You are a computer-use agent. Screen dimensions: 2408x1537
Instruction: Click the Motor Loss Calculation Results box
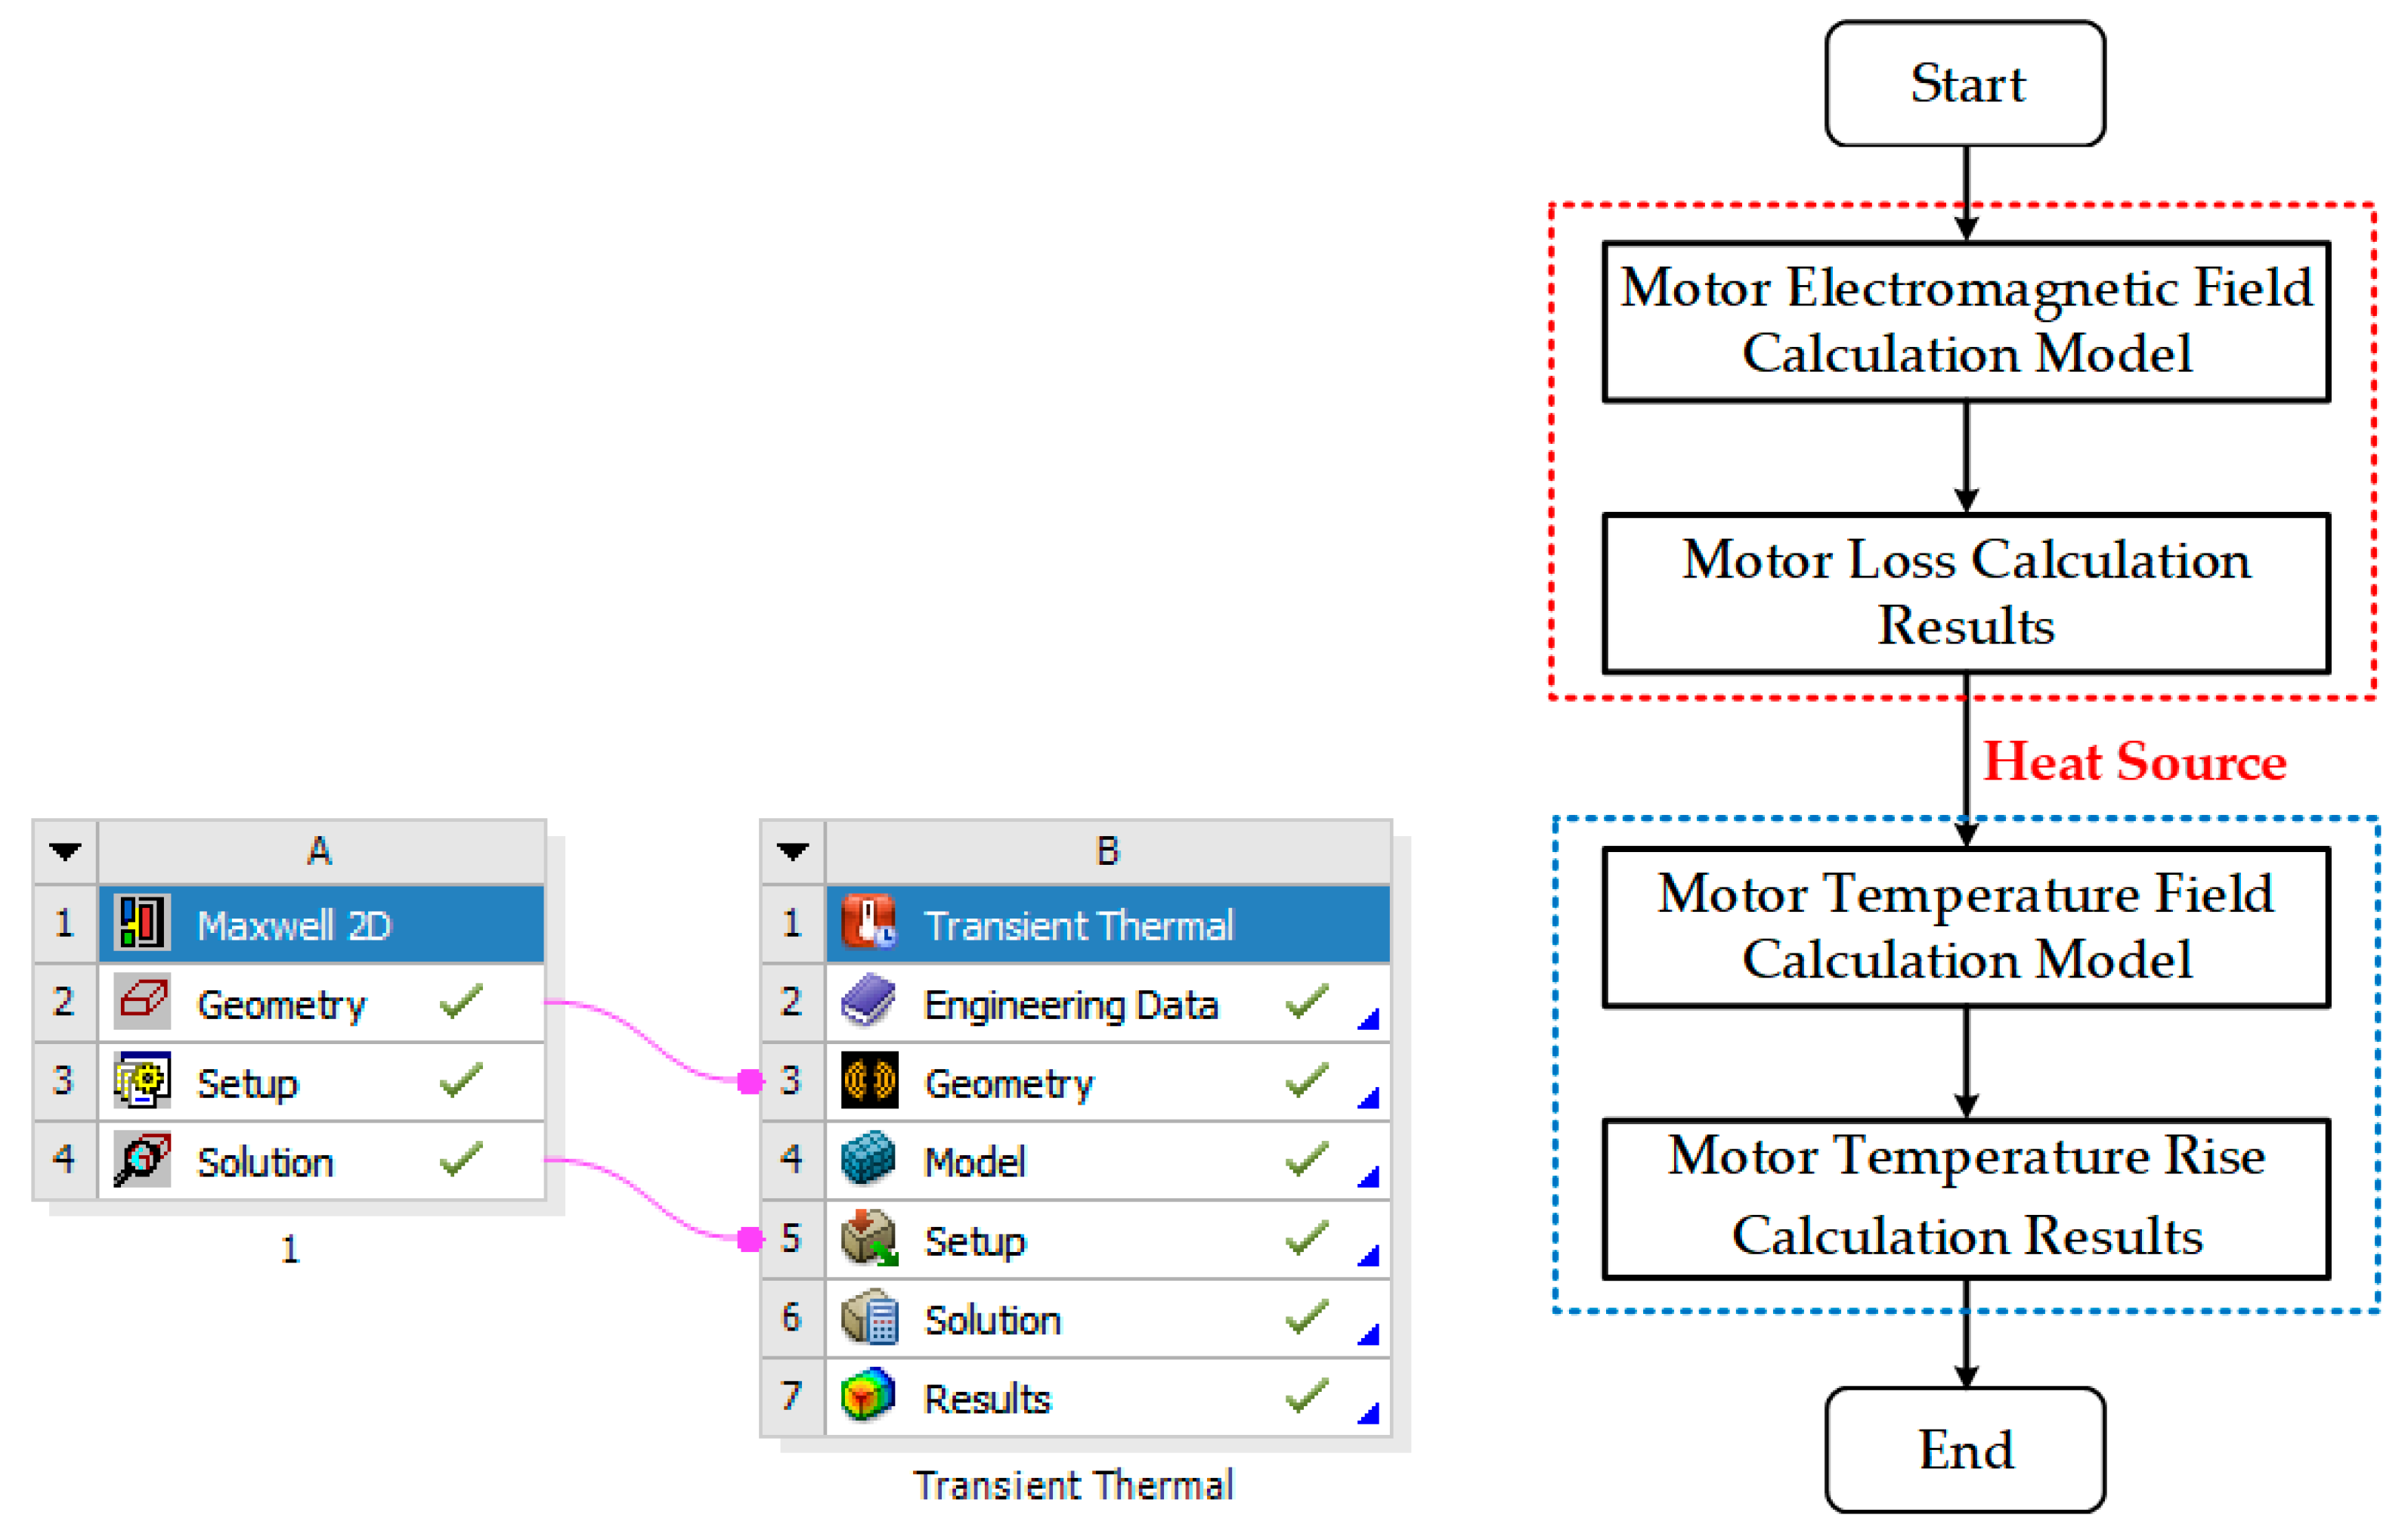(x=1965, y=593)
